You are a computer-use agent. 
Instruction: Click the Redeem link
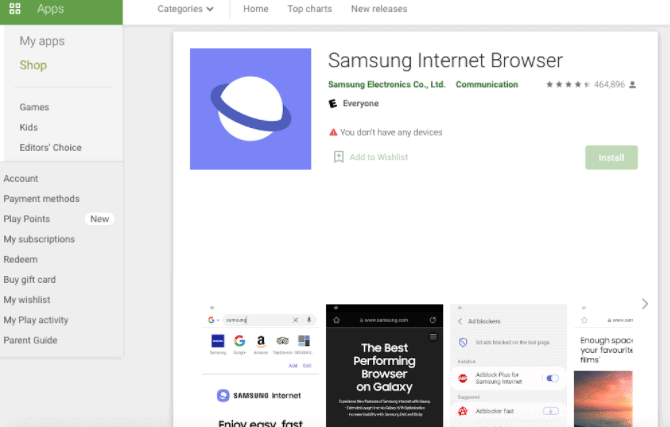pyautogui.click(x=21, y=259)
